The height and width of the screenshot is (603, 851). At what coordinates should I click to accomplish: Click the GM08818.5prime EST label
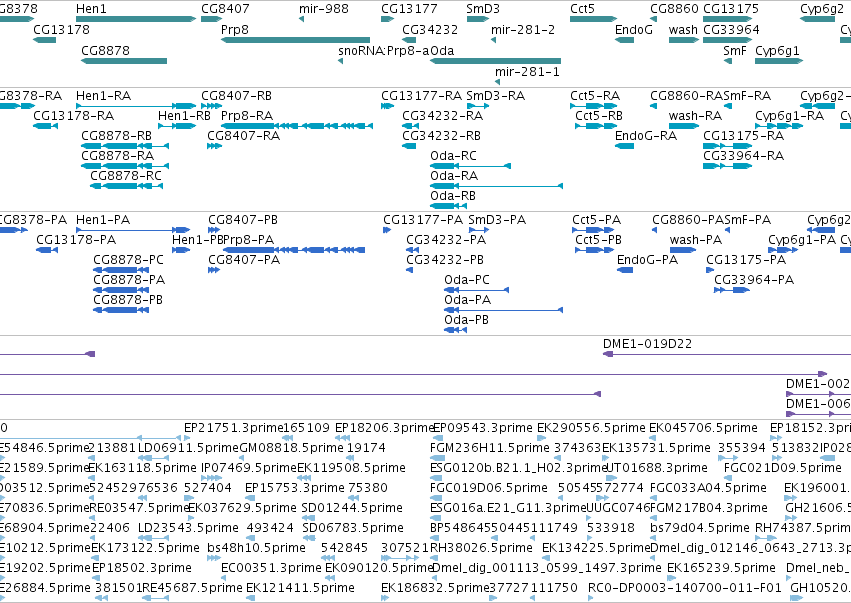click(291, 448)
